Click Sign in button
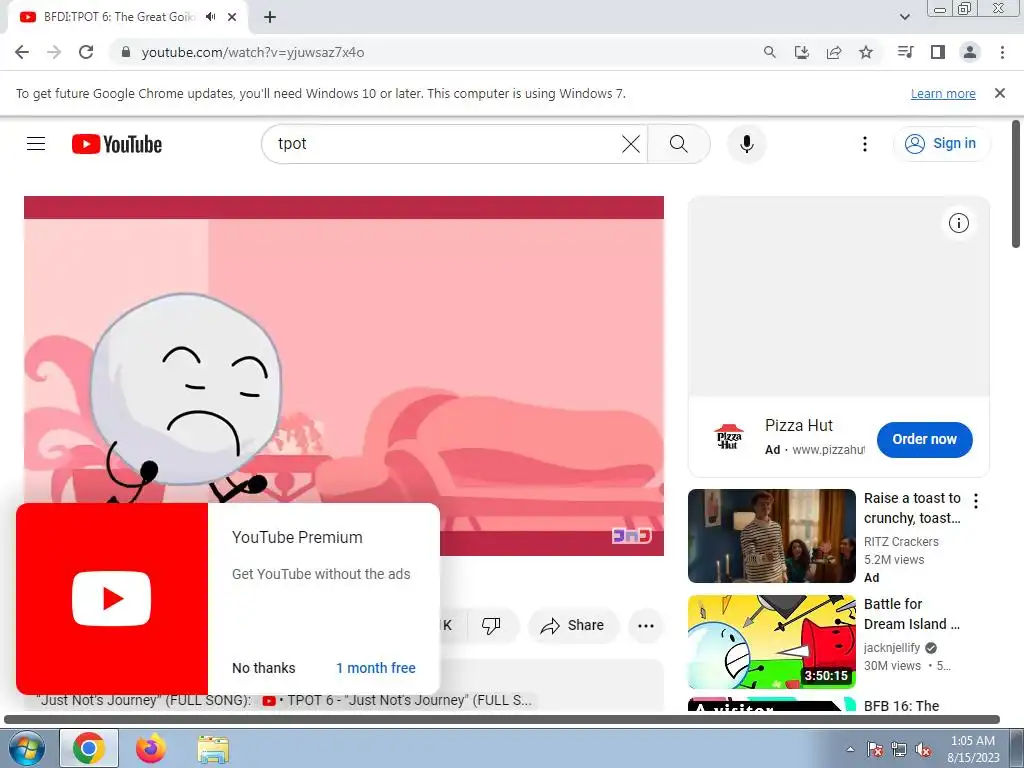This screenshot has height=768, width=1024. point(941,144)
